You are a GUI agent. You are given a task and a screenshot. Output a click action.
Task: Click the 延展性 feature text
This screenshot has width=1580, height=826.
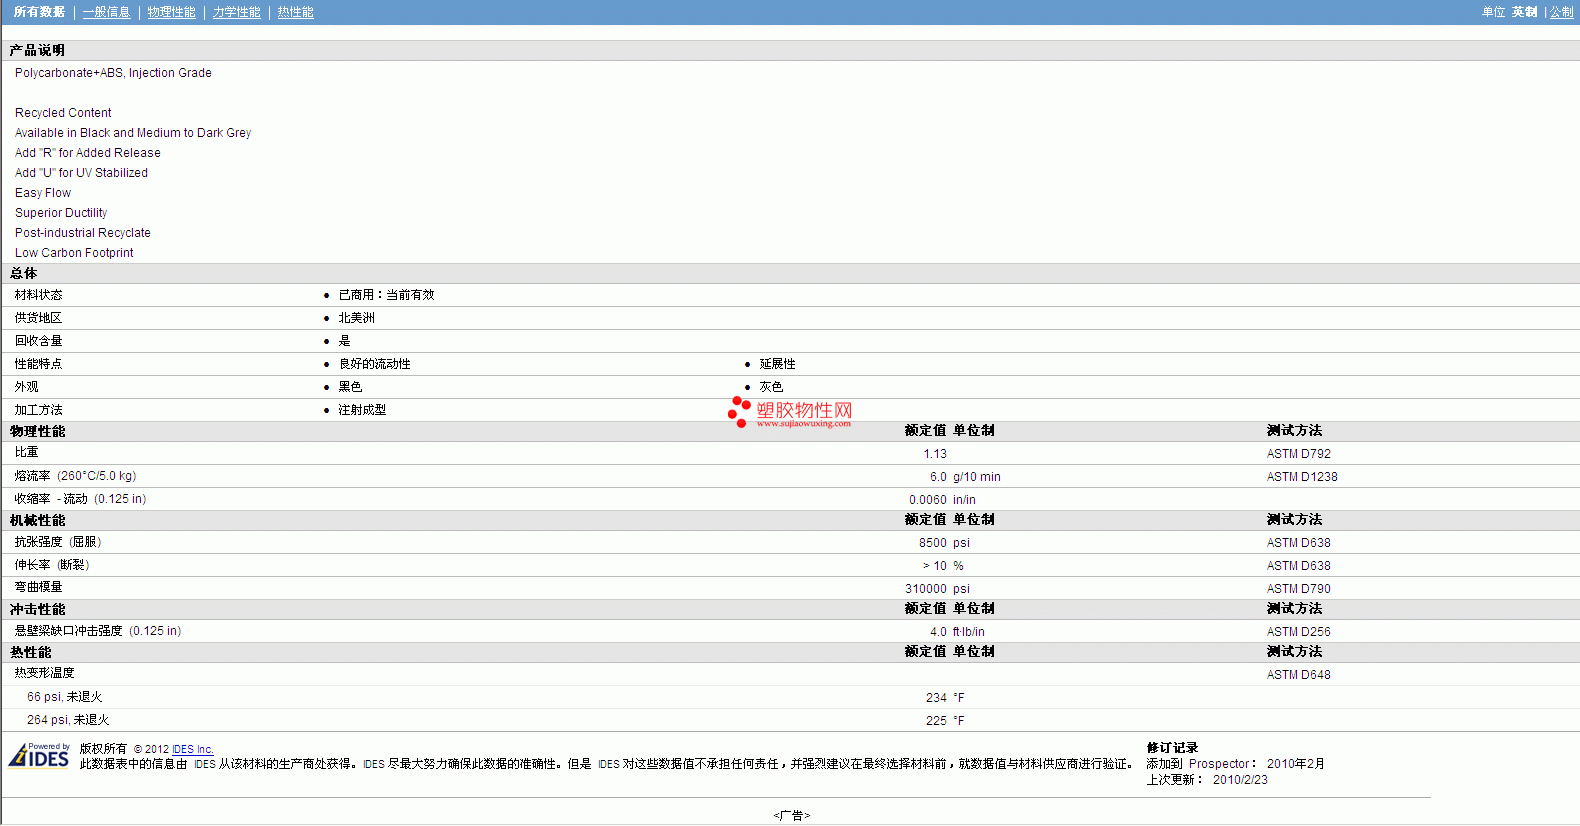pos(777,364)
